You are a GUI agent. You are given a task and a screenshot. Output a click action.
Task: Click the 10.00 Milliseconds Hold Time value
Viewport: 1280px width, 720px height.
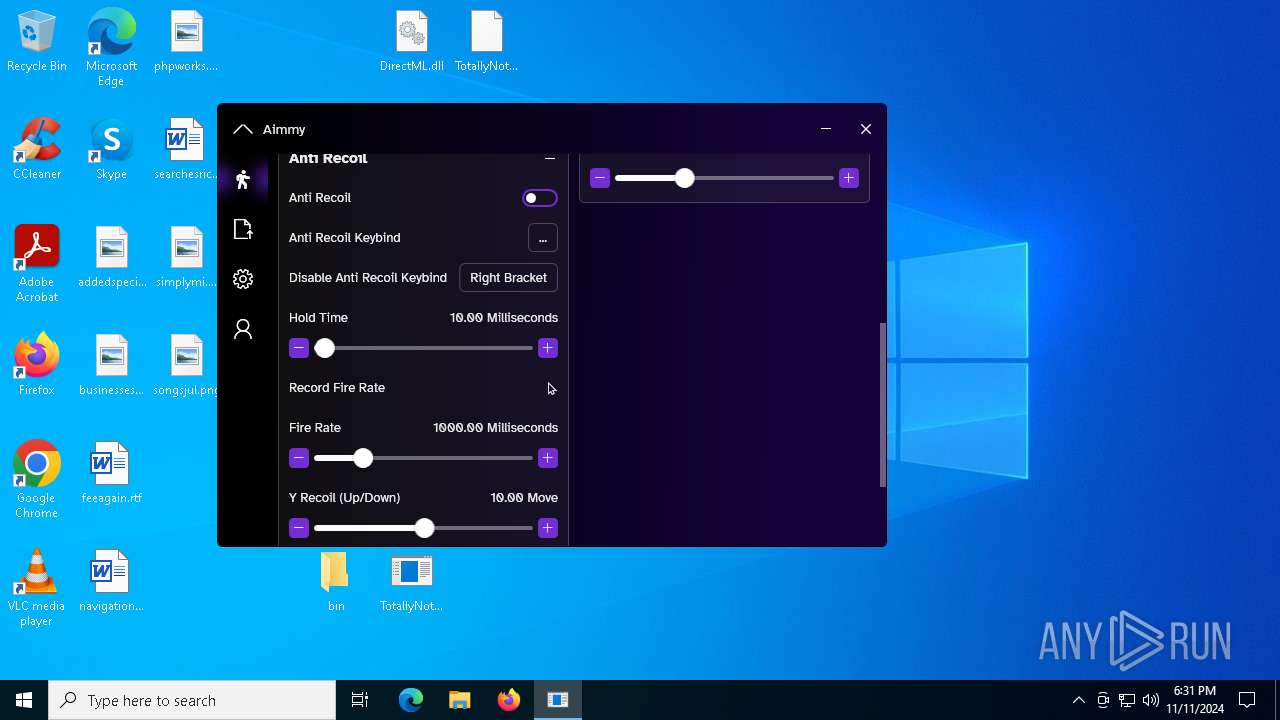504,318
